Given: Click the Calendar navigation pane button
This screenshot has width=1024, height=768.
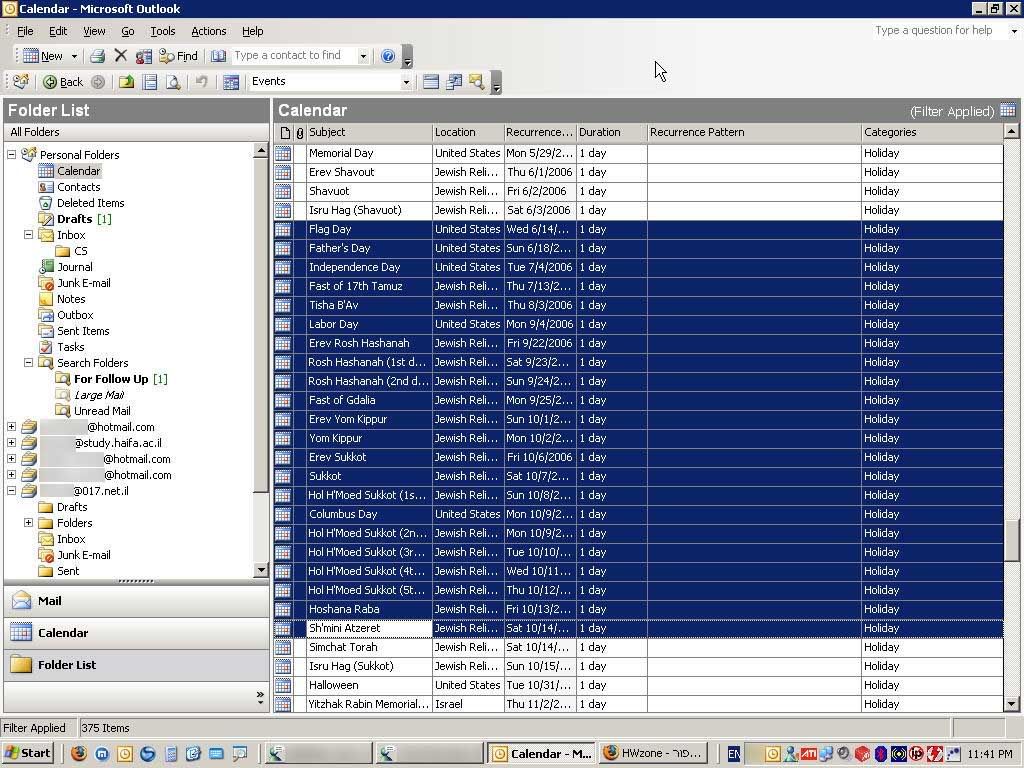Looking at the screenshot, I should [136, 633].
